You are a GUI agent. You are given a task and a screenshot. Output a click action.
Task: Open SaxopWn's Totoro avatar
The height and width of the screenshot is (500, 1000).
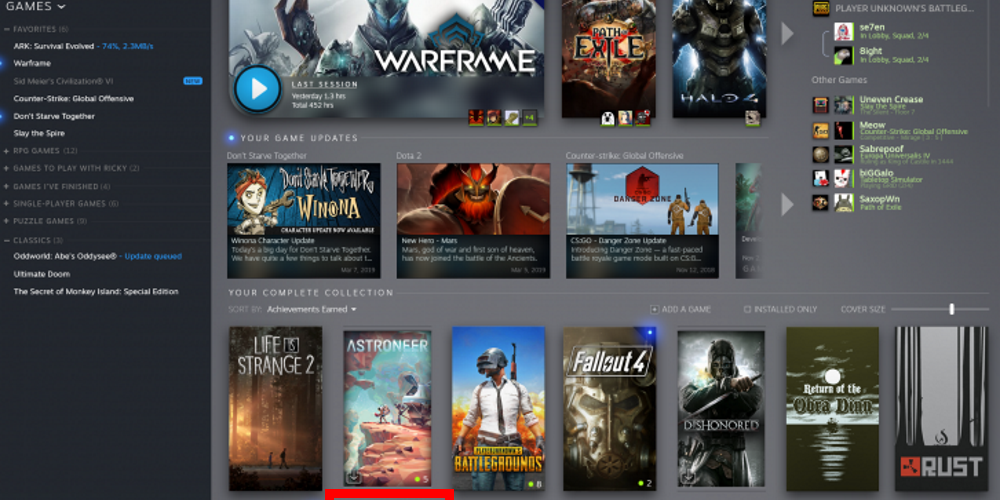844,203
